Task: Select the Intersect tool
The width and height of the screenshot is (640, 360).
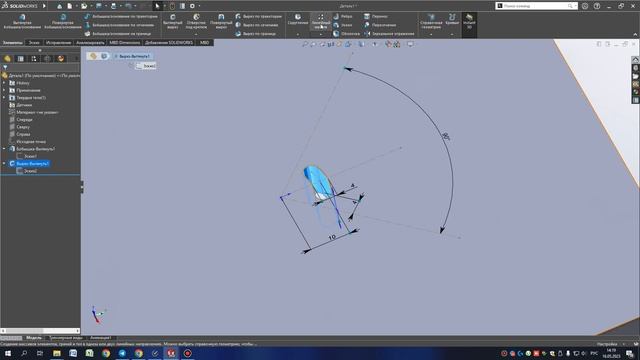Action: coord(380,25)
